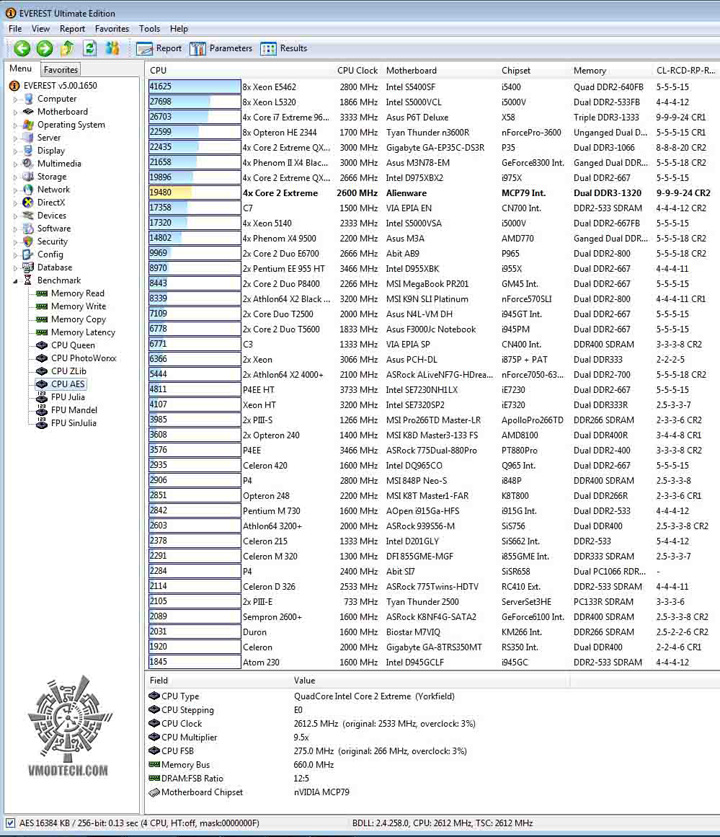Click the green Back arrow toolbar icon
720x837 pixels.
pos(22,49)
